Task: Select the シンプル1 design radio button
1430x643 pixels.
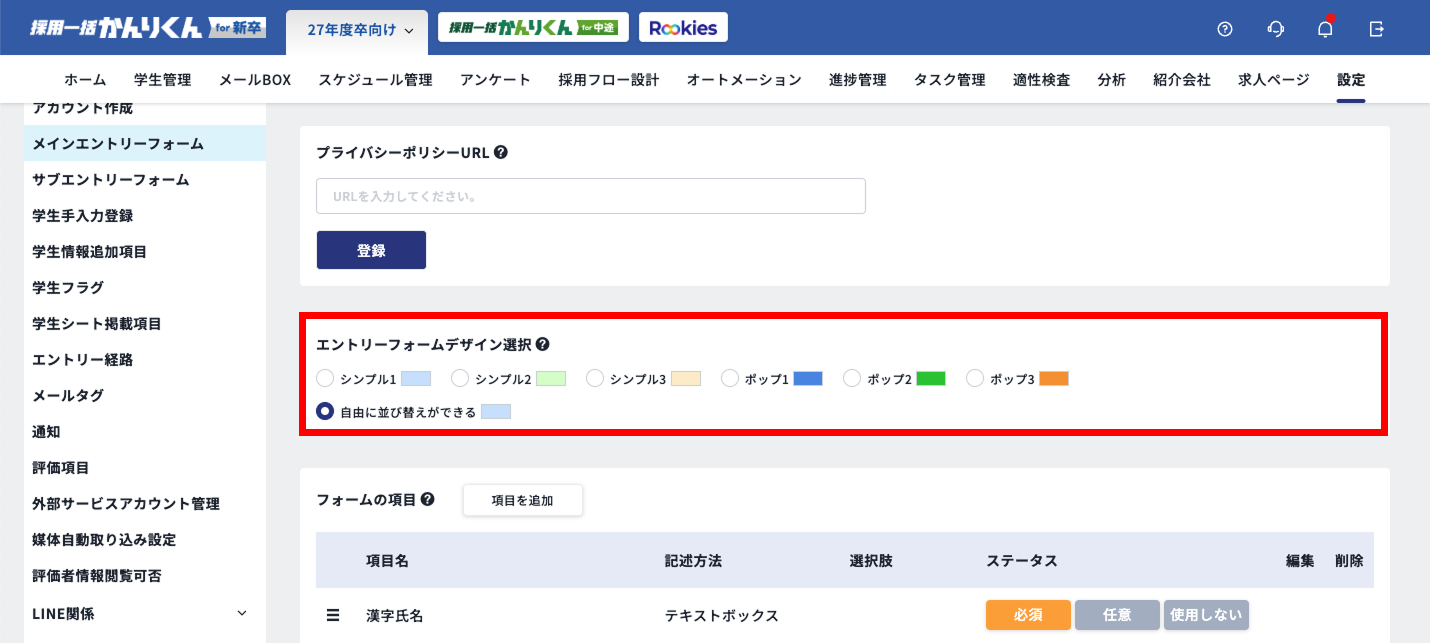Action: coord(325,378)
